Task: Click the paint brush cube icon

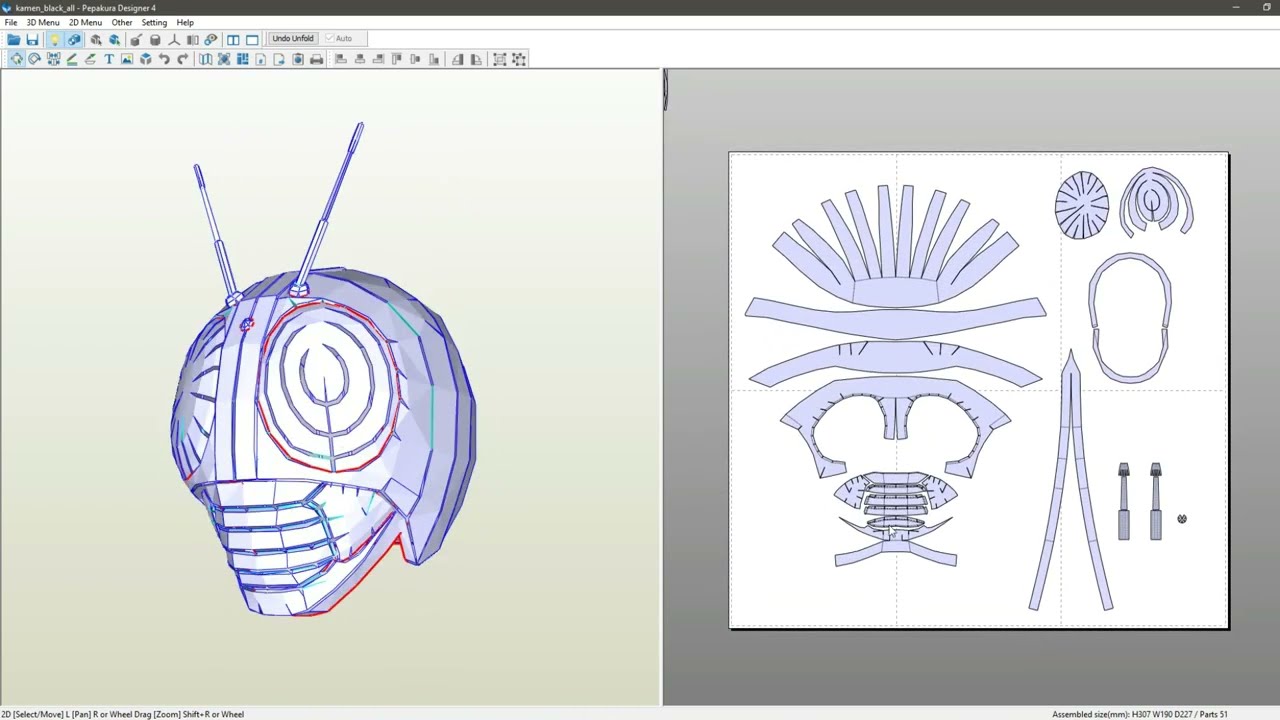Action: point(135,39)
